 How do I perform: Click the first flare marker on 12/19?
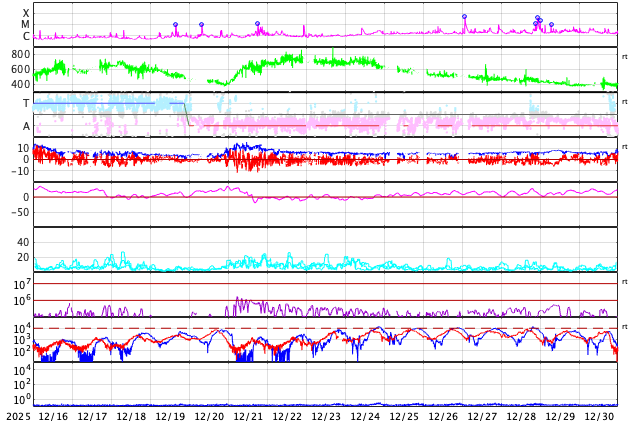[175, 25]
